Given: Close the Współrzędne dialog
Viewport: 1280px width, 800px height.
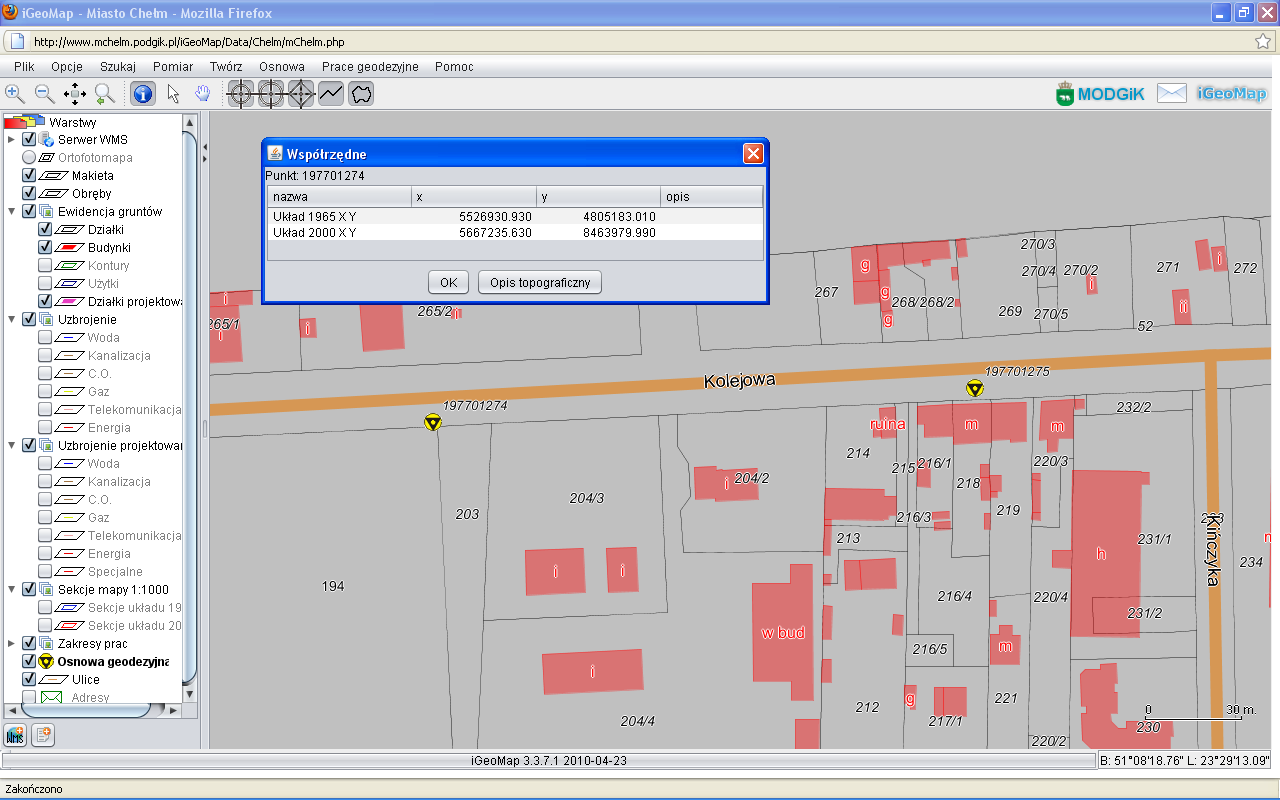Looking at the screenshot, I should tap(753, 154).
